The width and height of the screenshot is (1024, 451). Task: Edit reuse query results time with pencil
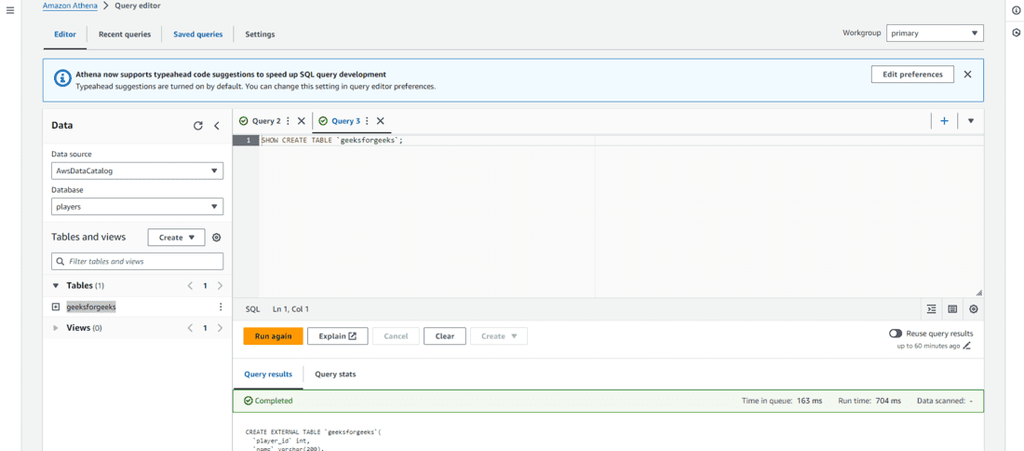[967, 345]
